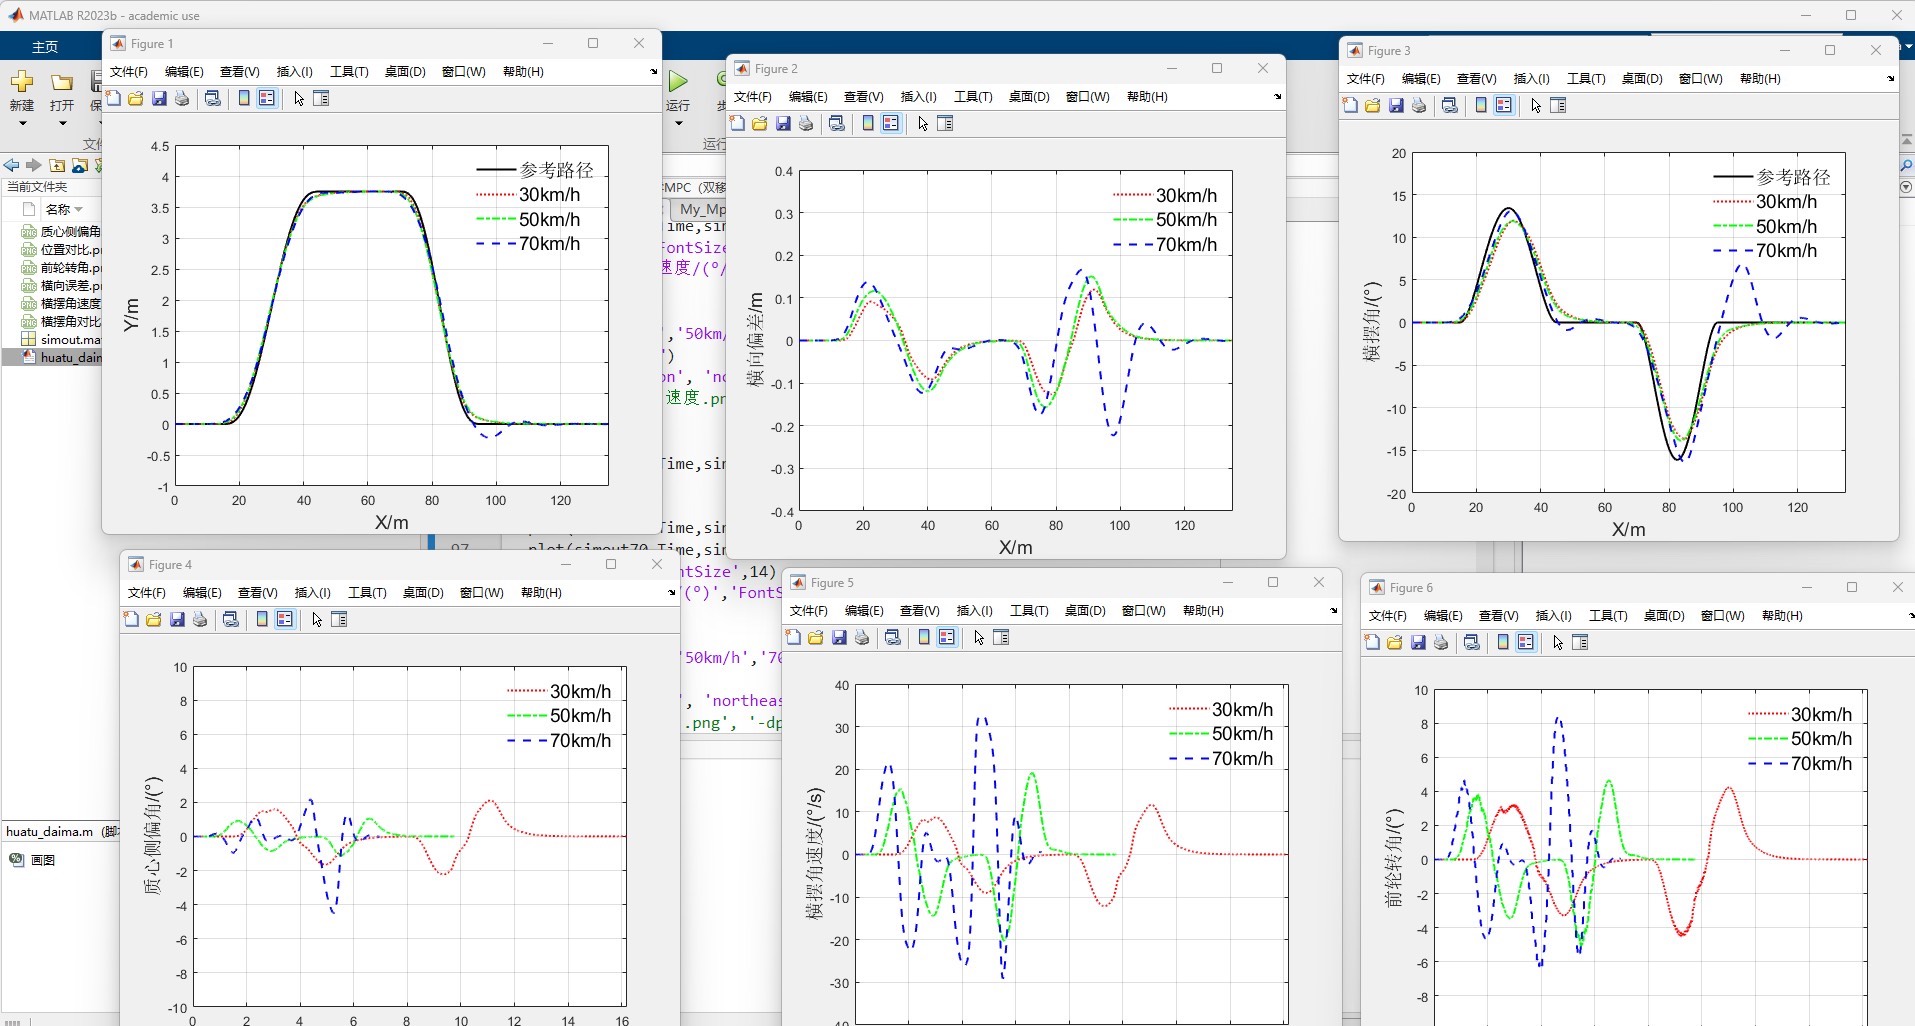This screenshot has height=1026, width=1915.
Task: Click Up One Level folder icon in MATLAB
Action: 57,165
